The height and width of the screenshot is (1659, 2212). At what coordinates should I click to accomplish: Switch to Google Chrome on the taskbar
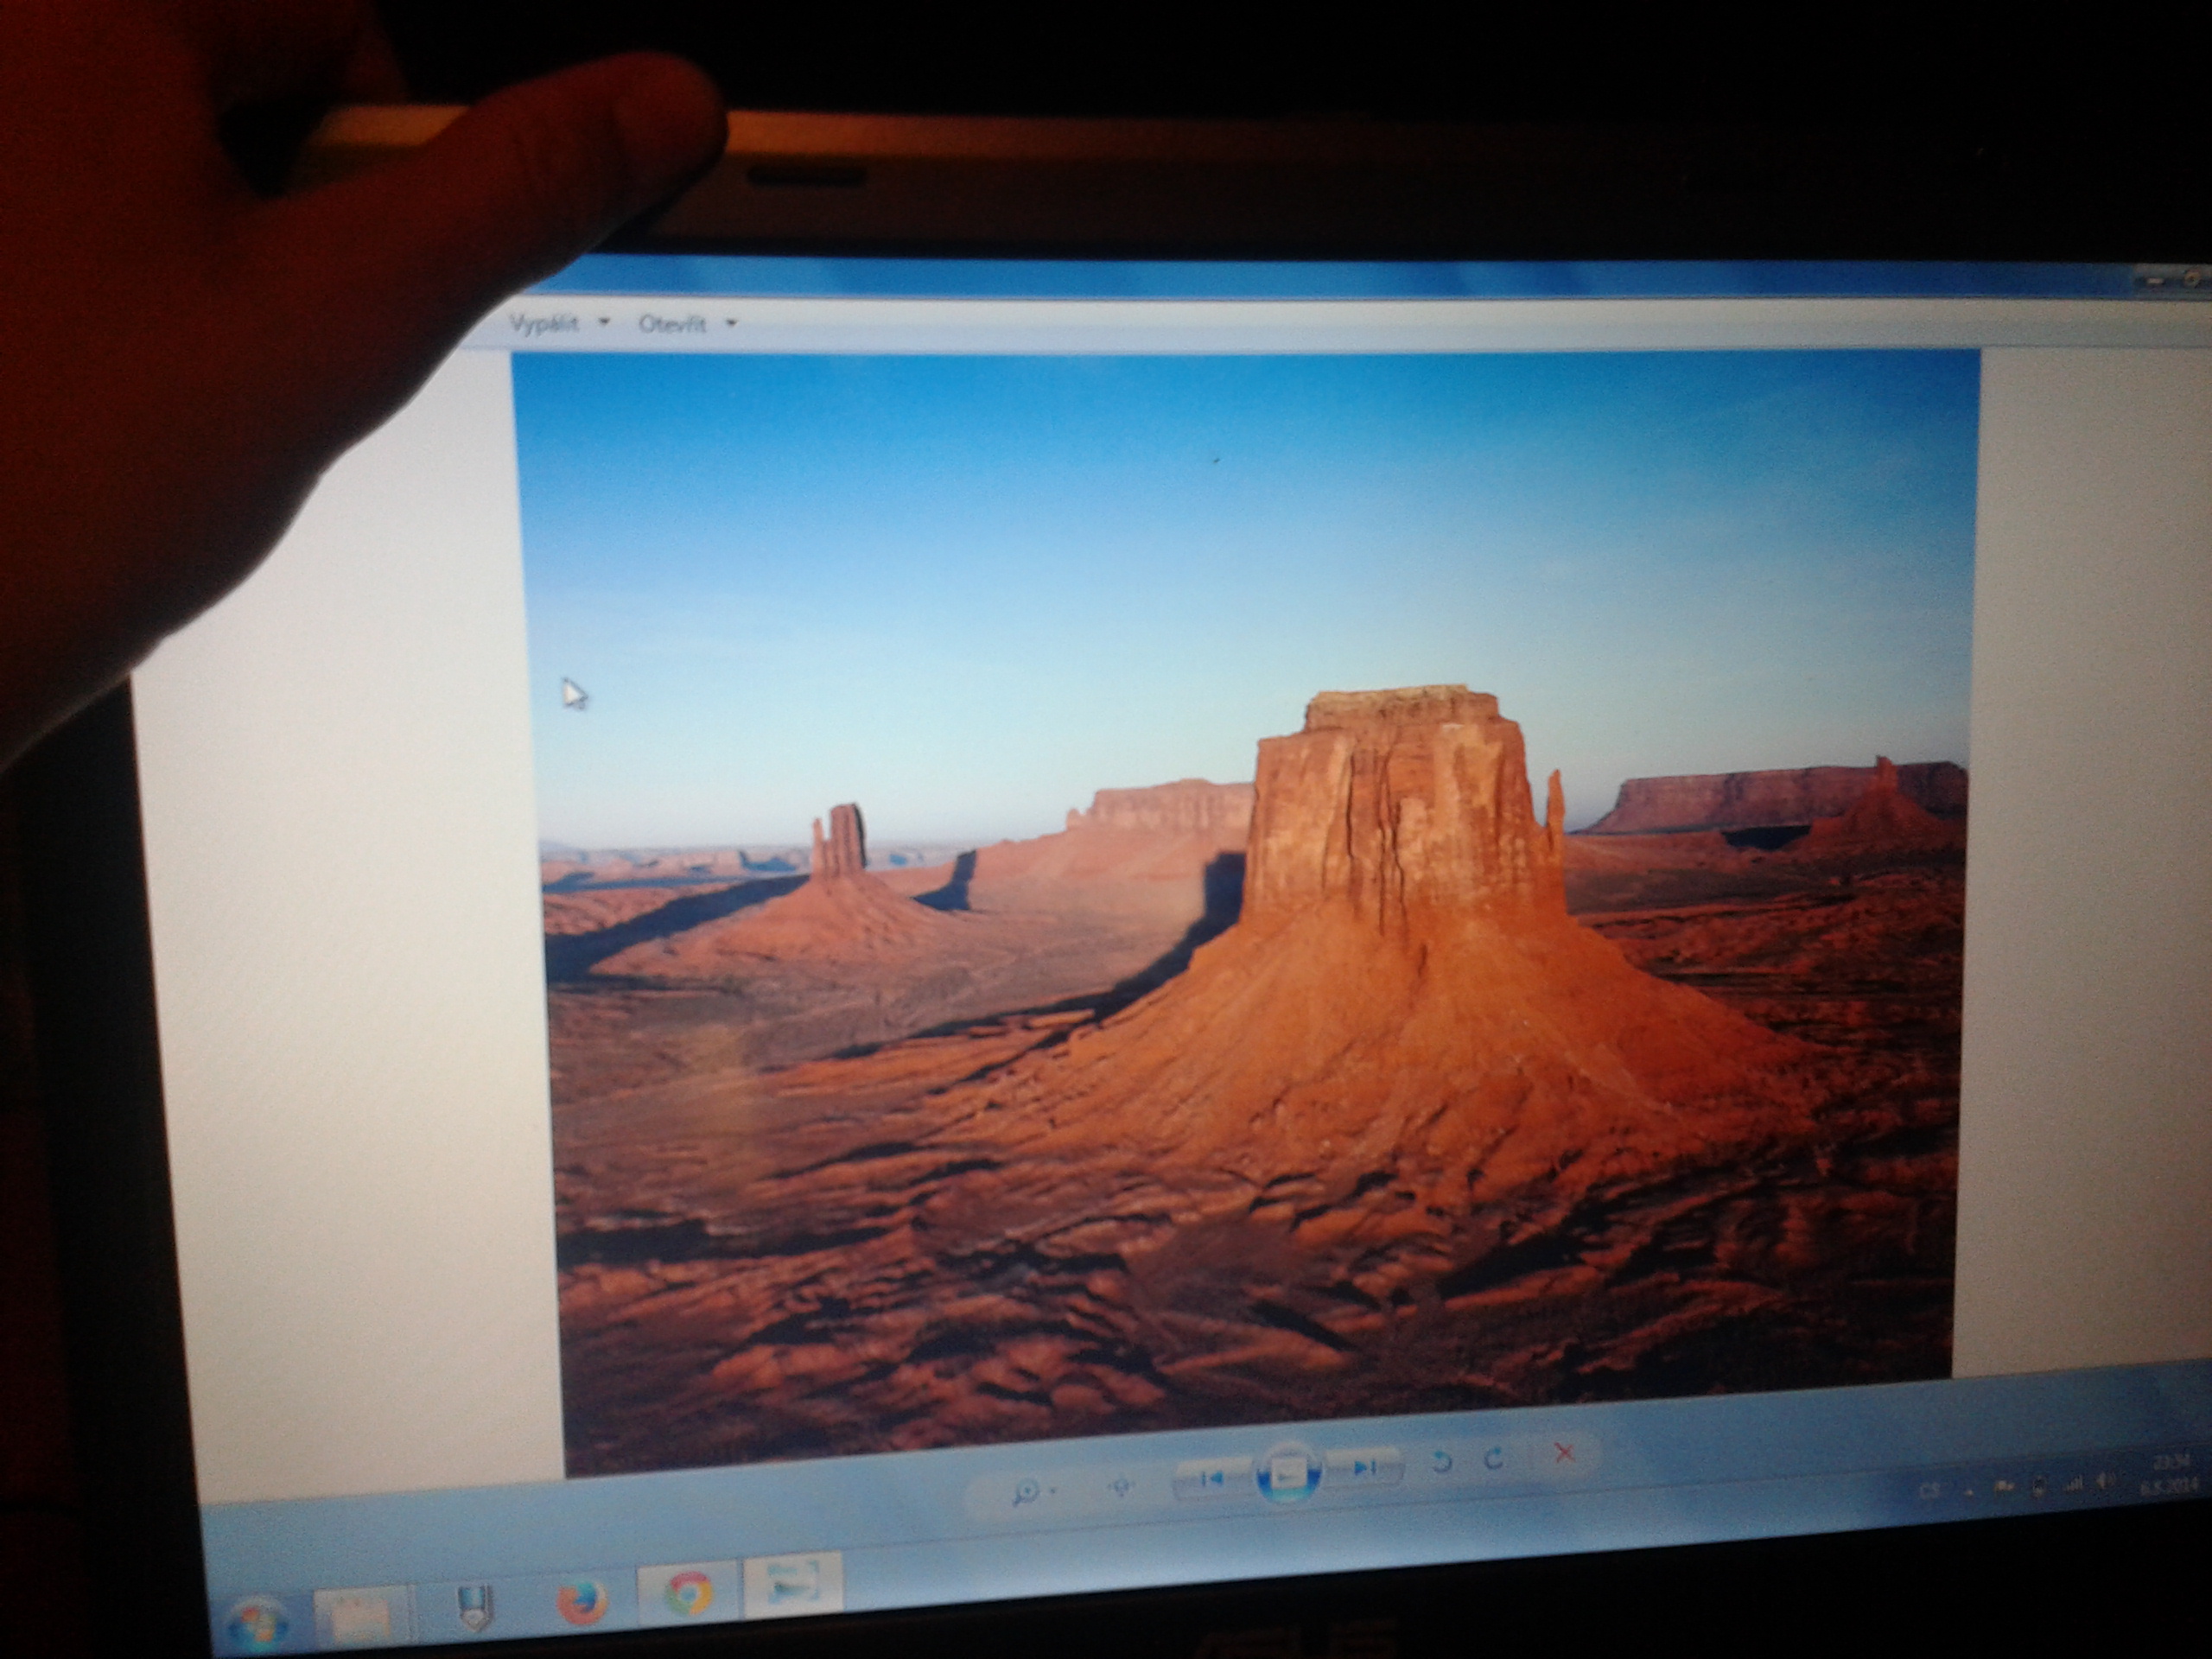click(688, 1593)
